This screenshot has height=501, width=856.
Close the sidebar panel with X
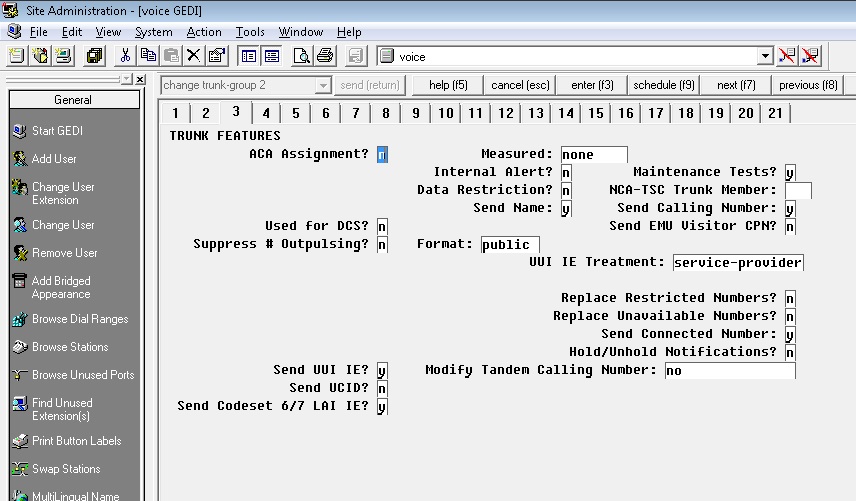tap(140, 79)
